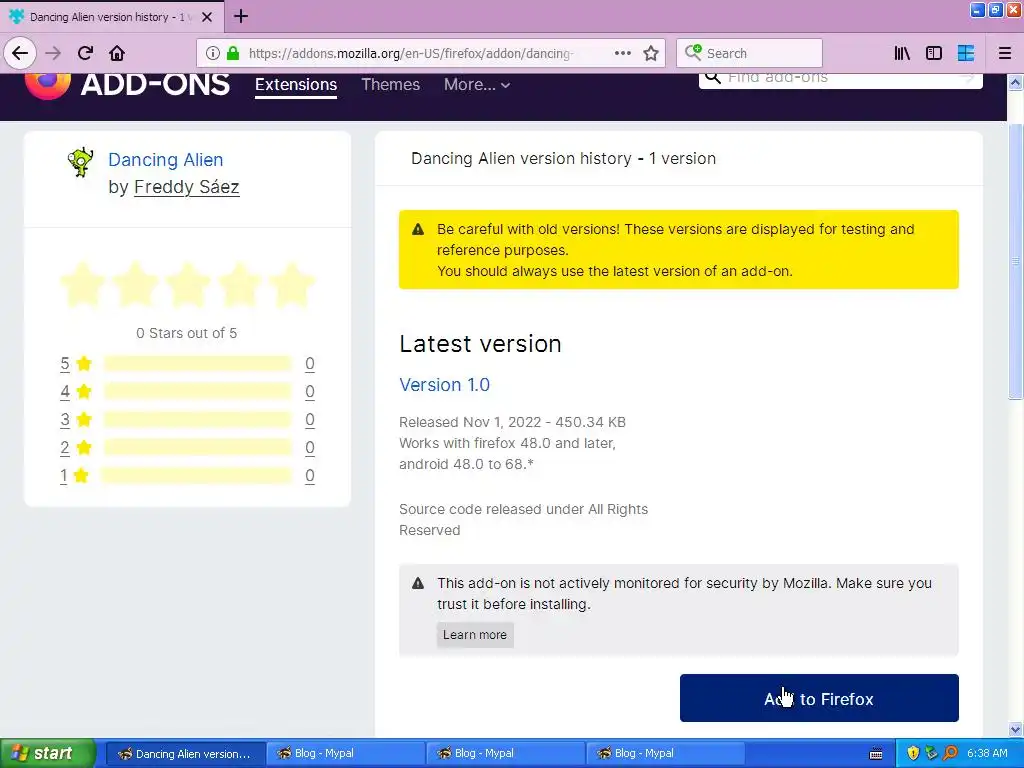Toggle the sidebar view icon
Viewport: 1024px width, 768px height.
point(934,53)
